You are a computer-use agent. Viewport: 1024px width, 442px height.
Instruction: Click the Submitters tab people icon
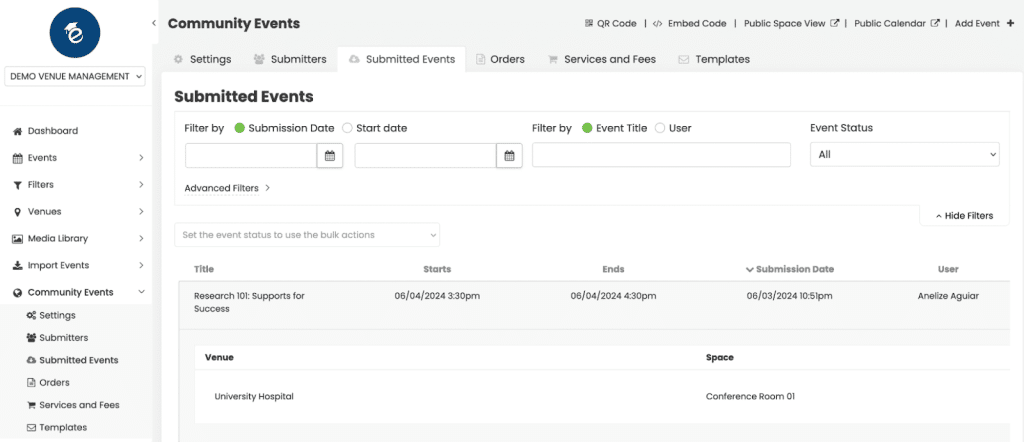[259, 59]
